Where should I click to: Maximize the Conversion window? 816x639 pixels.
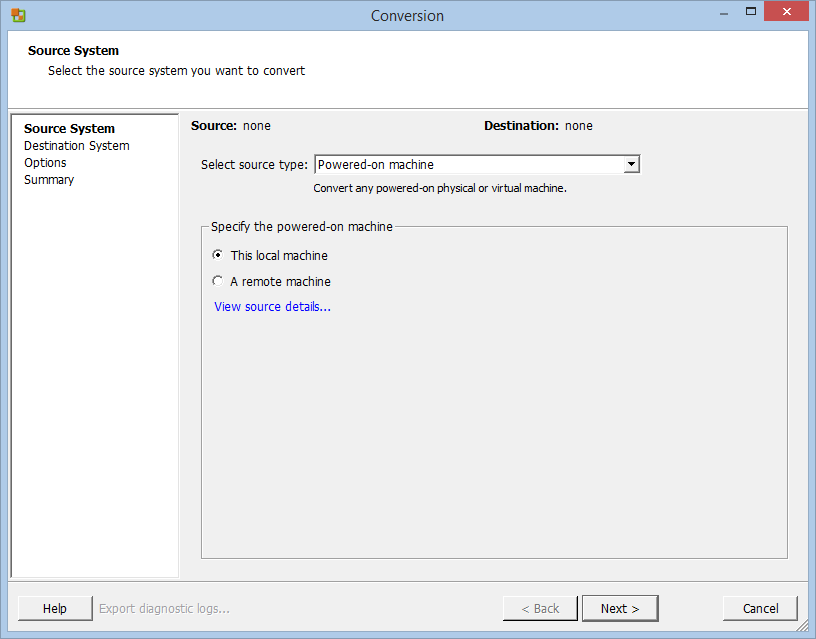[x=750, y=11]
